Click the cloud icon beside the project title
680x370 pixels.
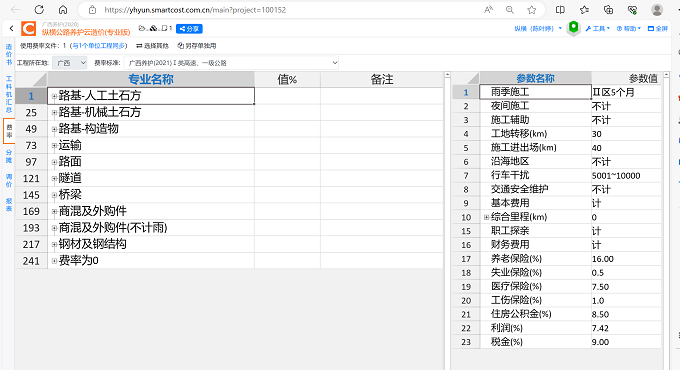click(x=154, y=28)
